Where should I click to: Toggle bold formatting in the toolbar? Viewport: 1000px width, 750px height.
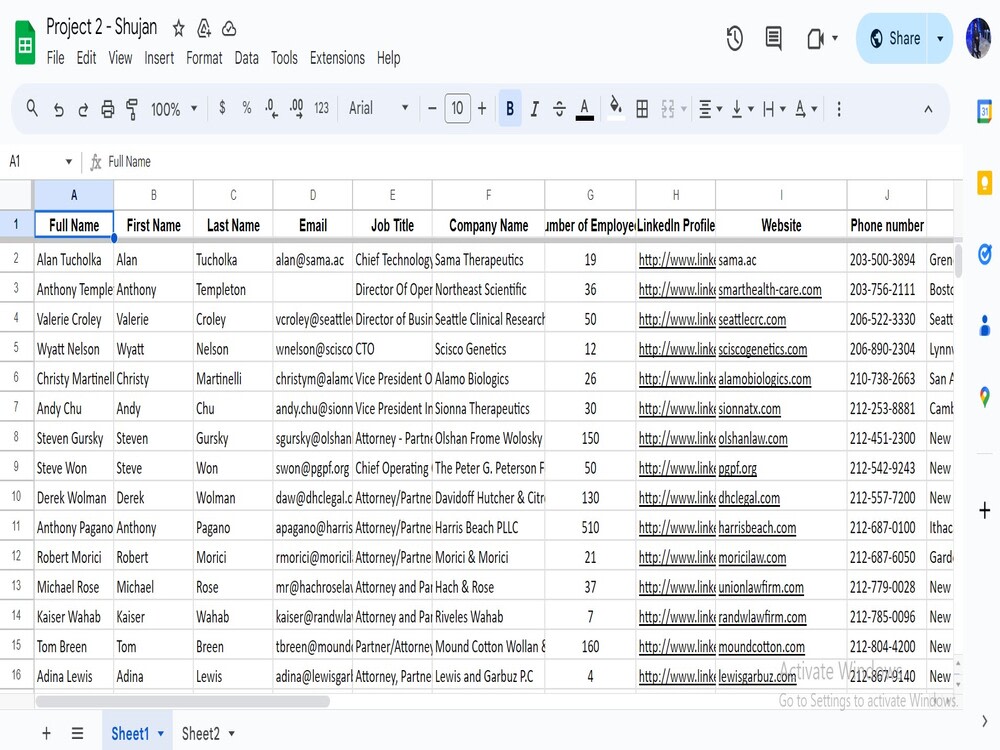coord(509,108)
